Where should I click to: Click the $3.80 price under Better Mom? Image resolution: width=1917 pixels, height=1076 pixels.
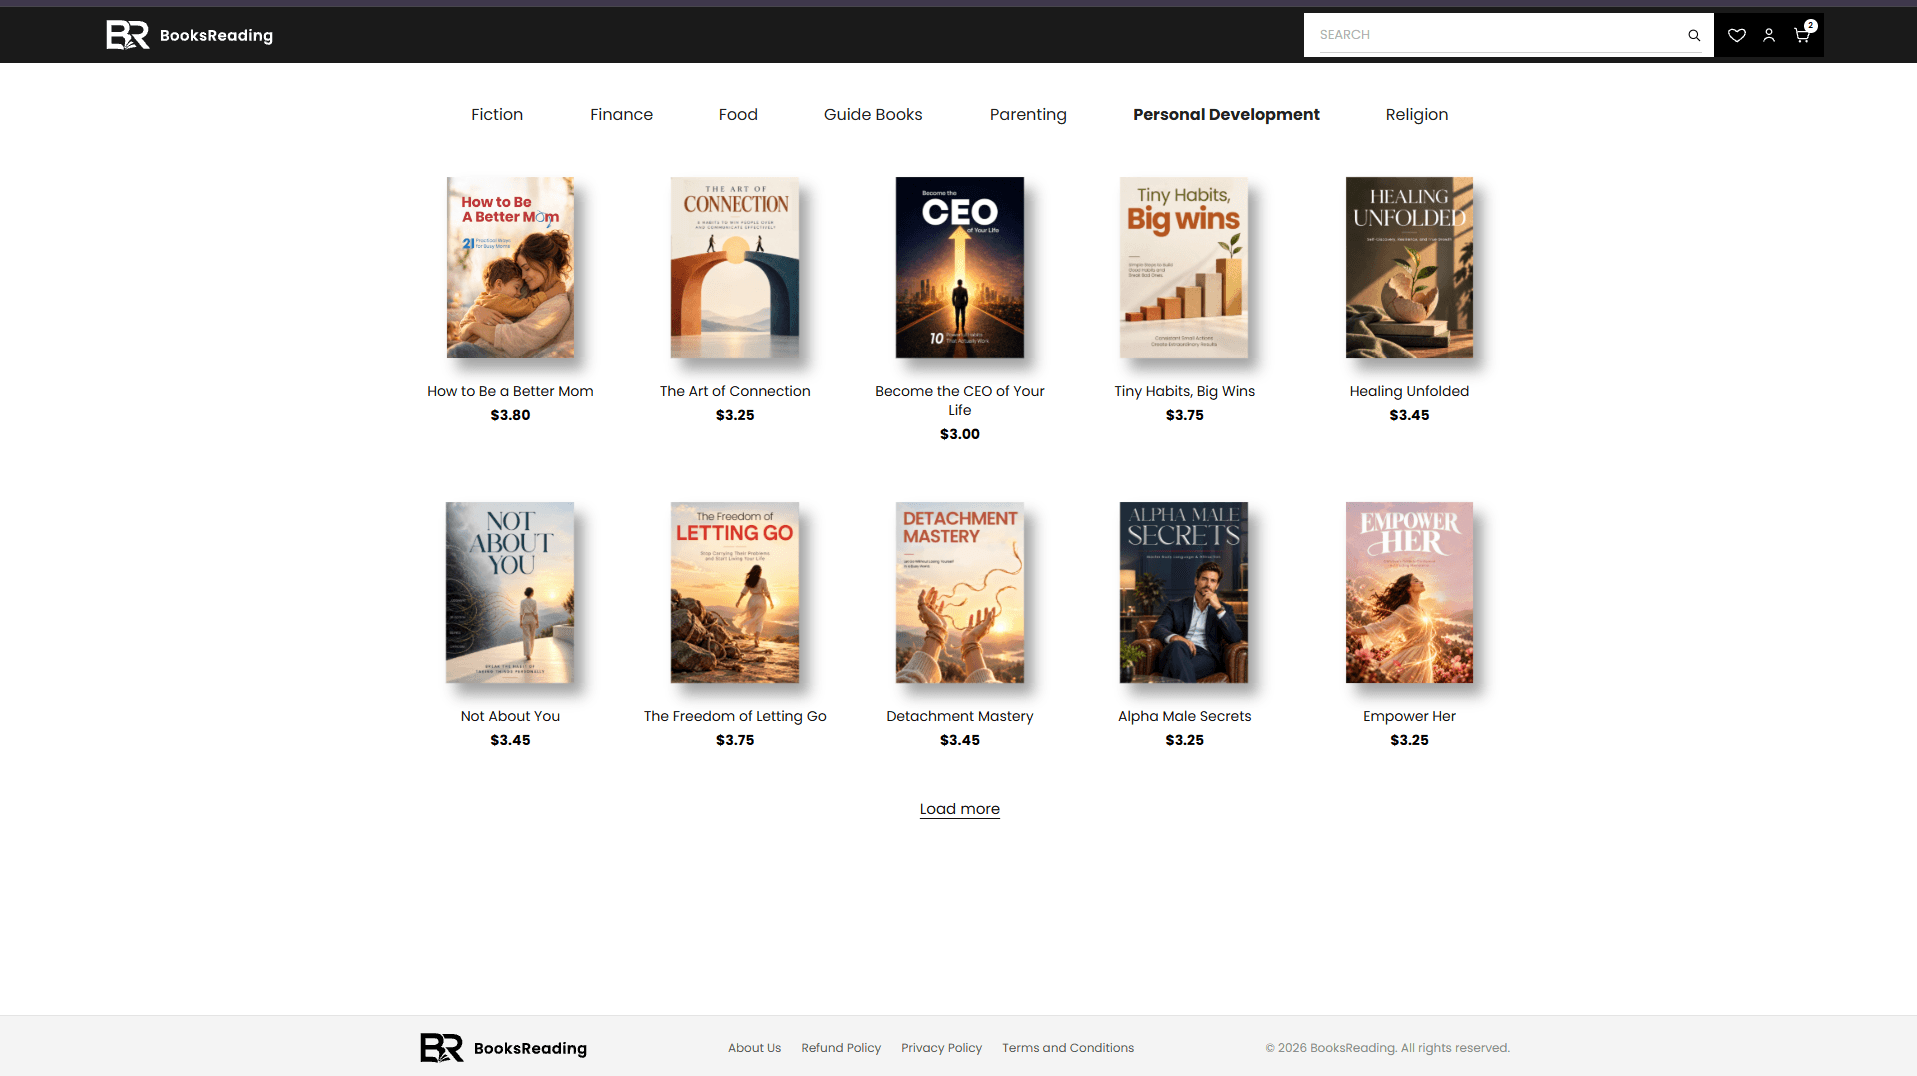point(510,415)
